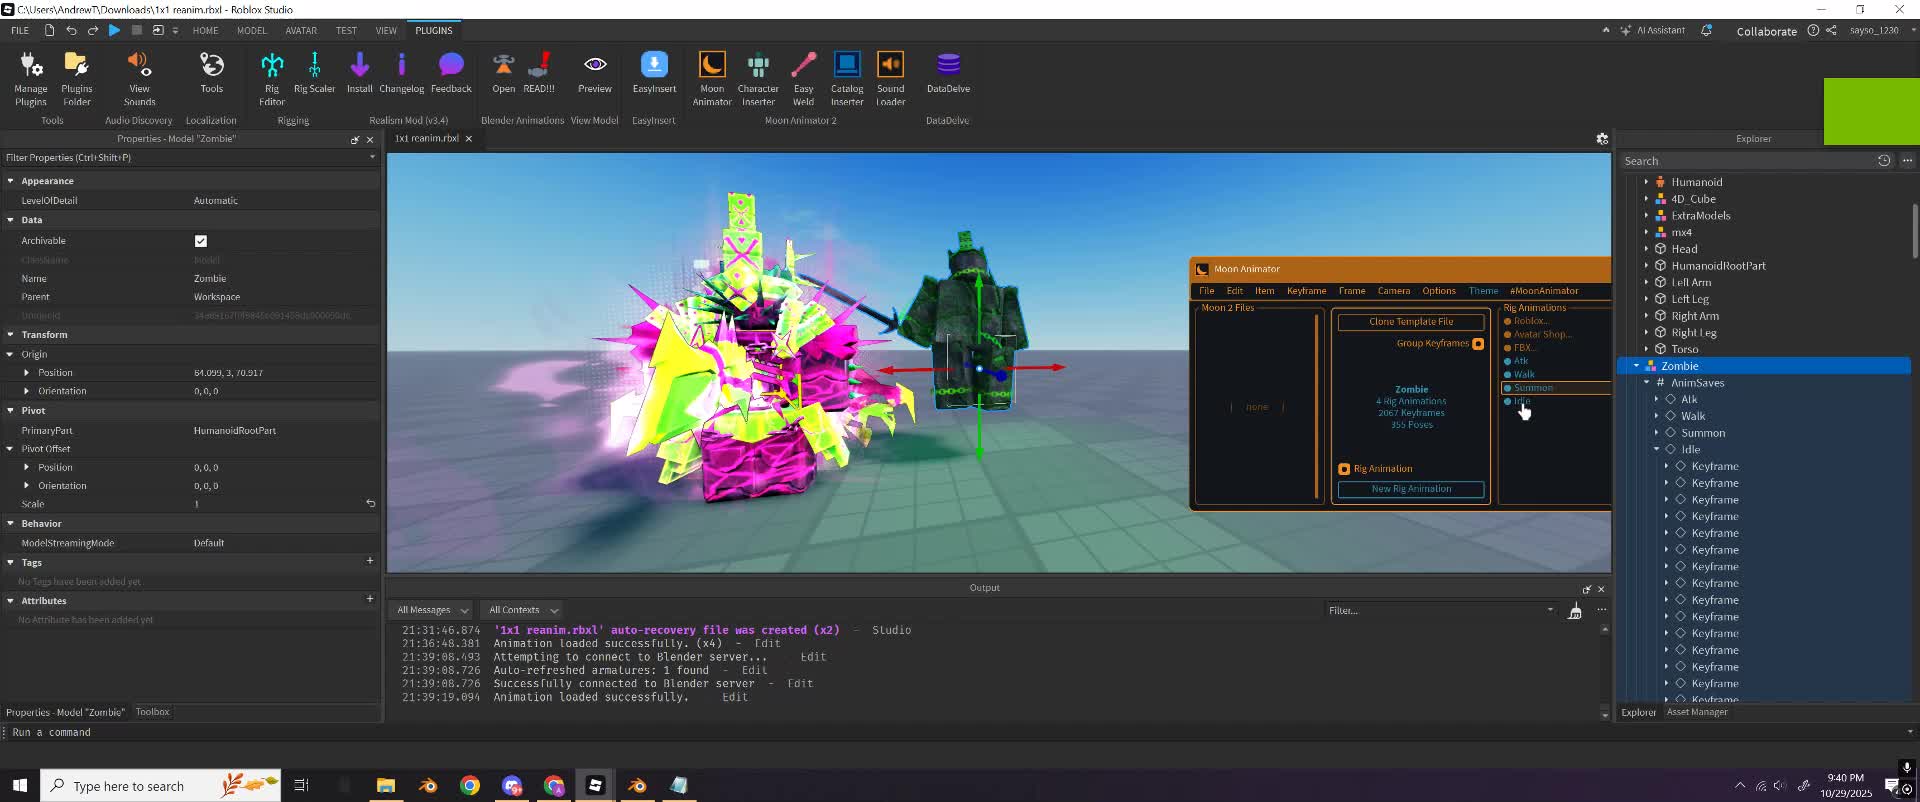Open the Character Inserter tool
Image resolution: width=1920 pixels, height=802 pixels.
758,78
